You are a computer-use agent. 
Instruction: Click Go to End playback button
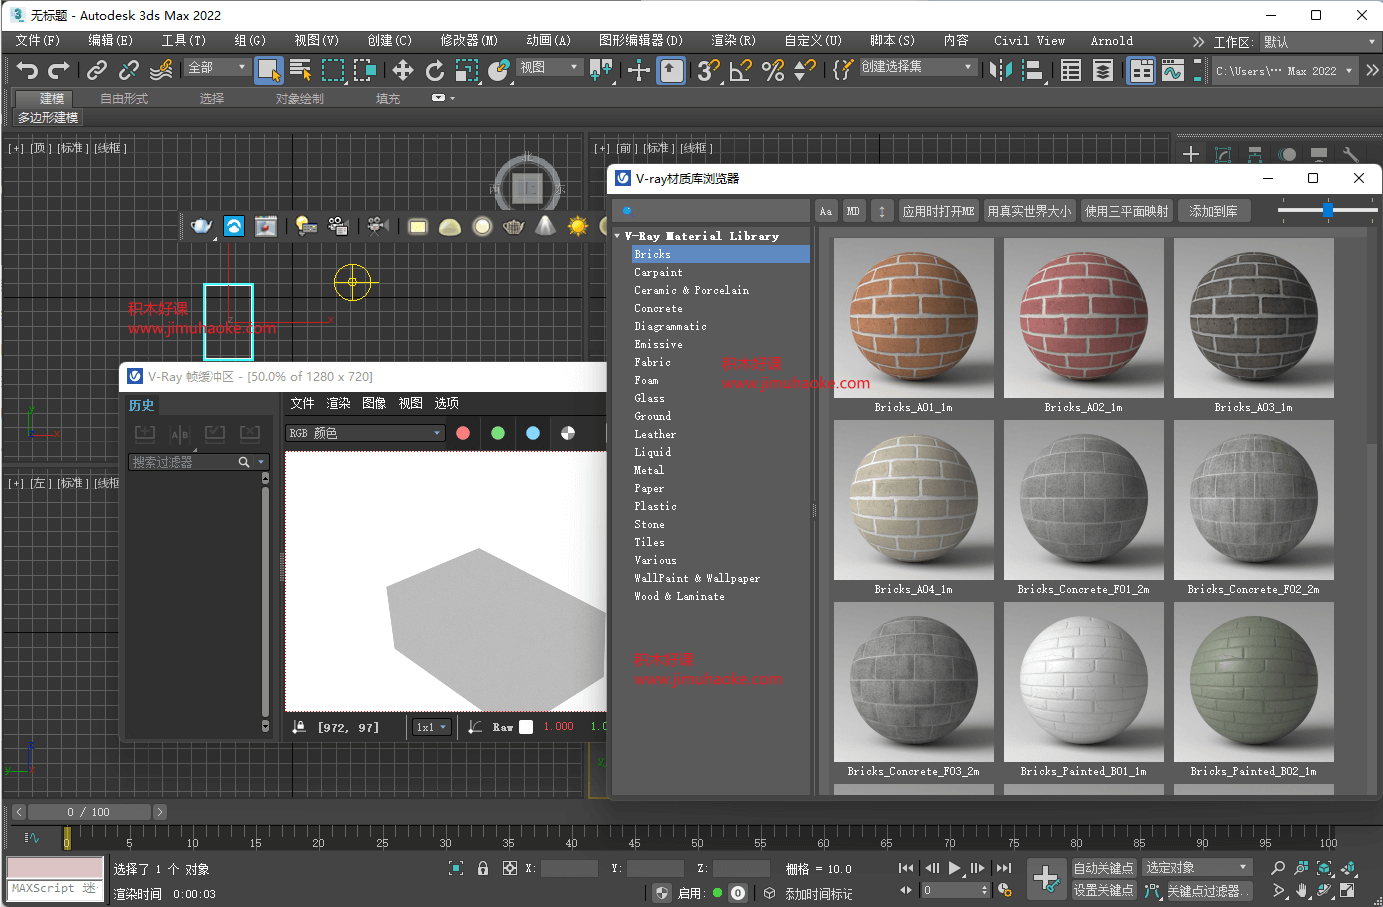(x=1003, y=868)
